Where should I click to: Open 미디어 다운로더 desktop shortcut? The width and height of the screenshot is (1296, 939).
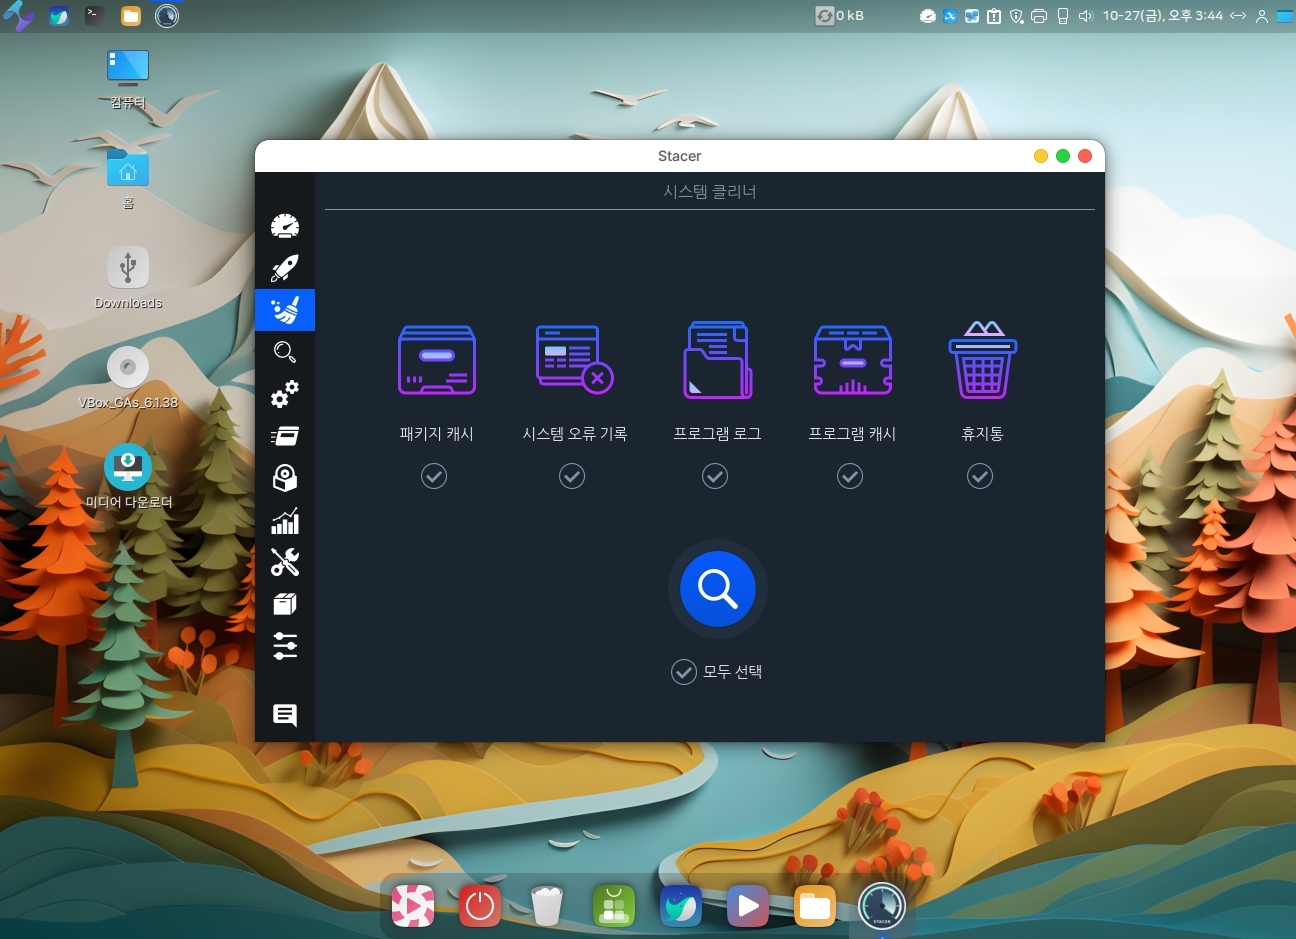tap(128, 468)
